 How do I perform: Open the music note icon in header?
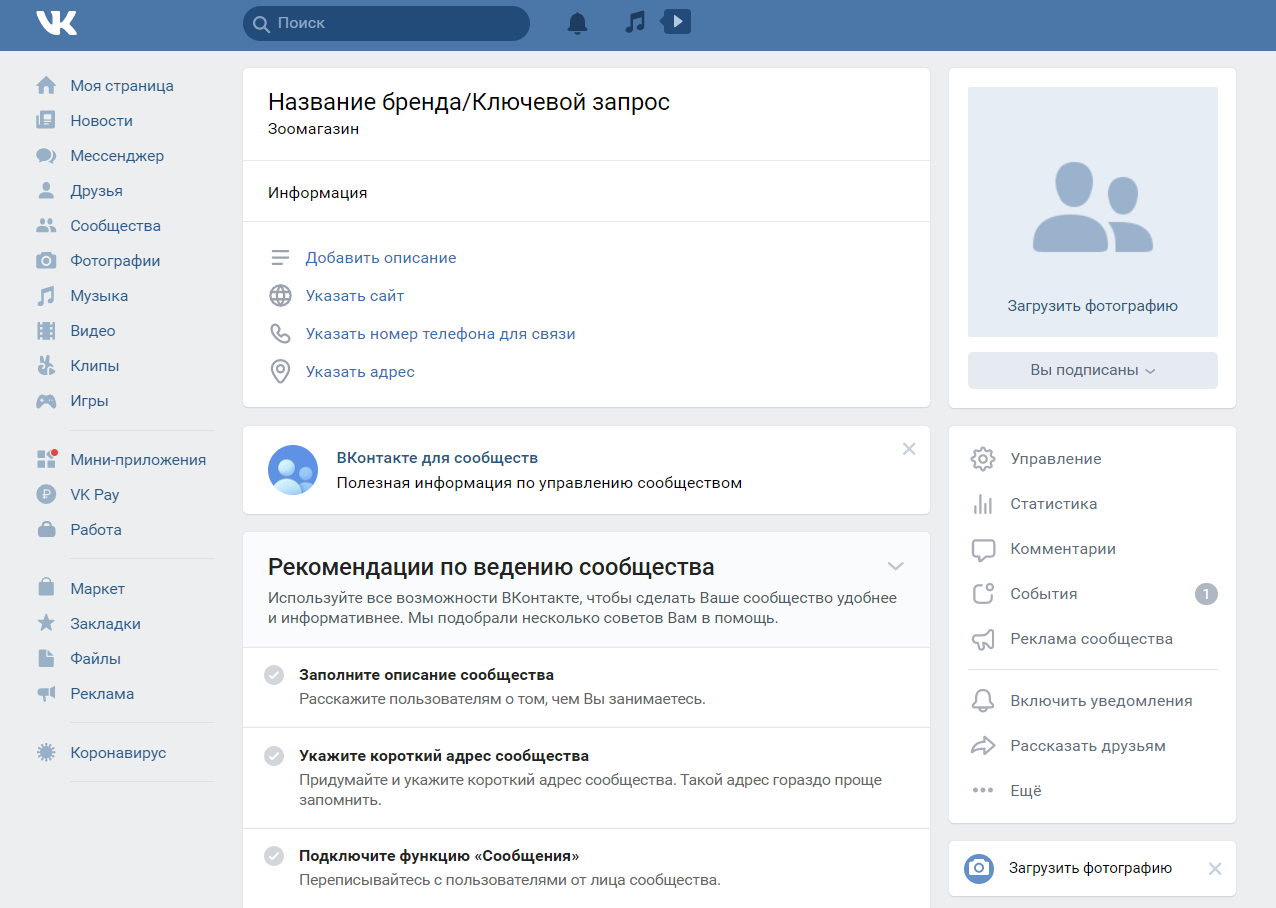[x=635, y=22]
